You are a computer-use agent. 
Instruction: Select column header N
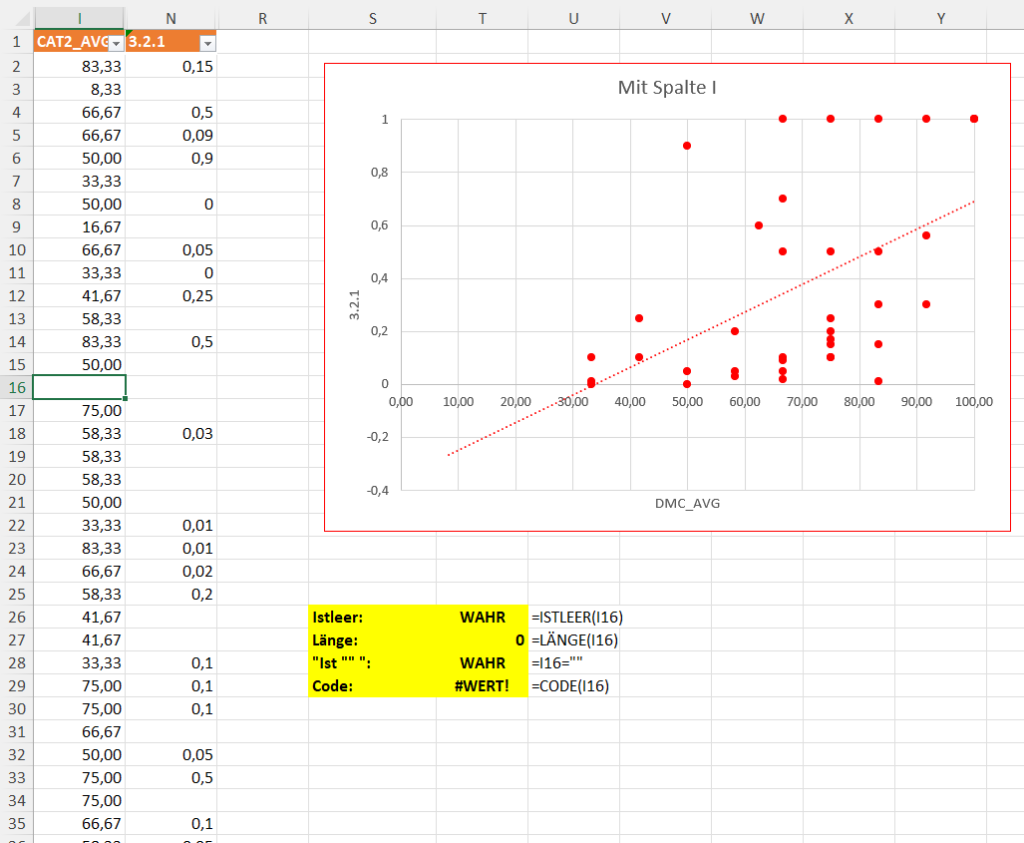pyautogui.click(x=171, y=18)
